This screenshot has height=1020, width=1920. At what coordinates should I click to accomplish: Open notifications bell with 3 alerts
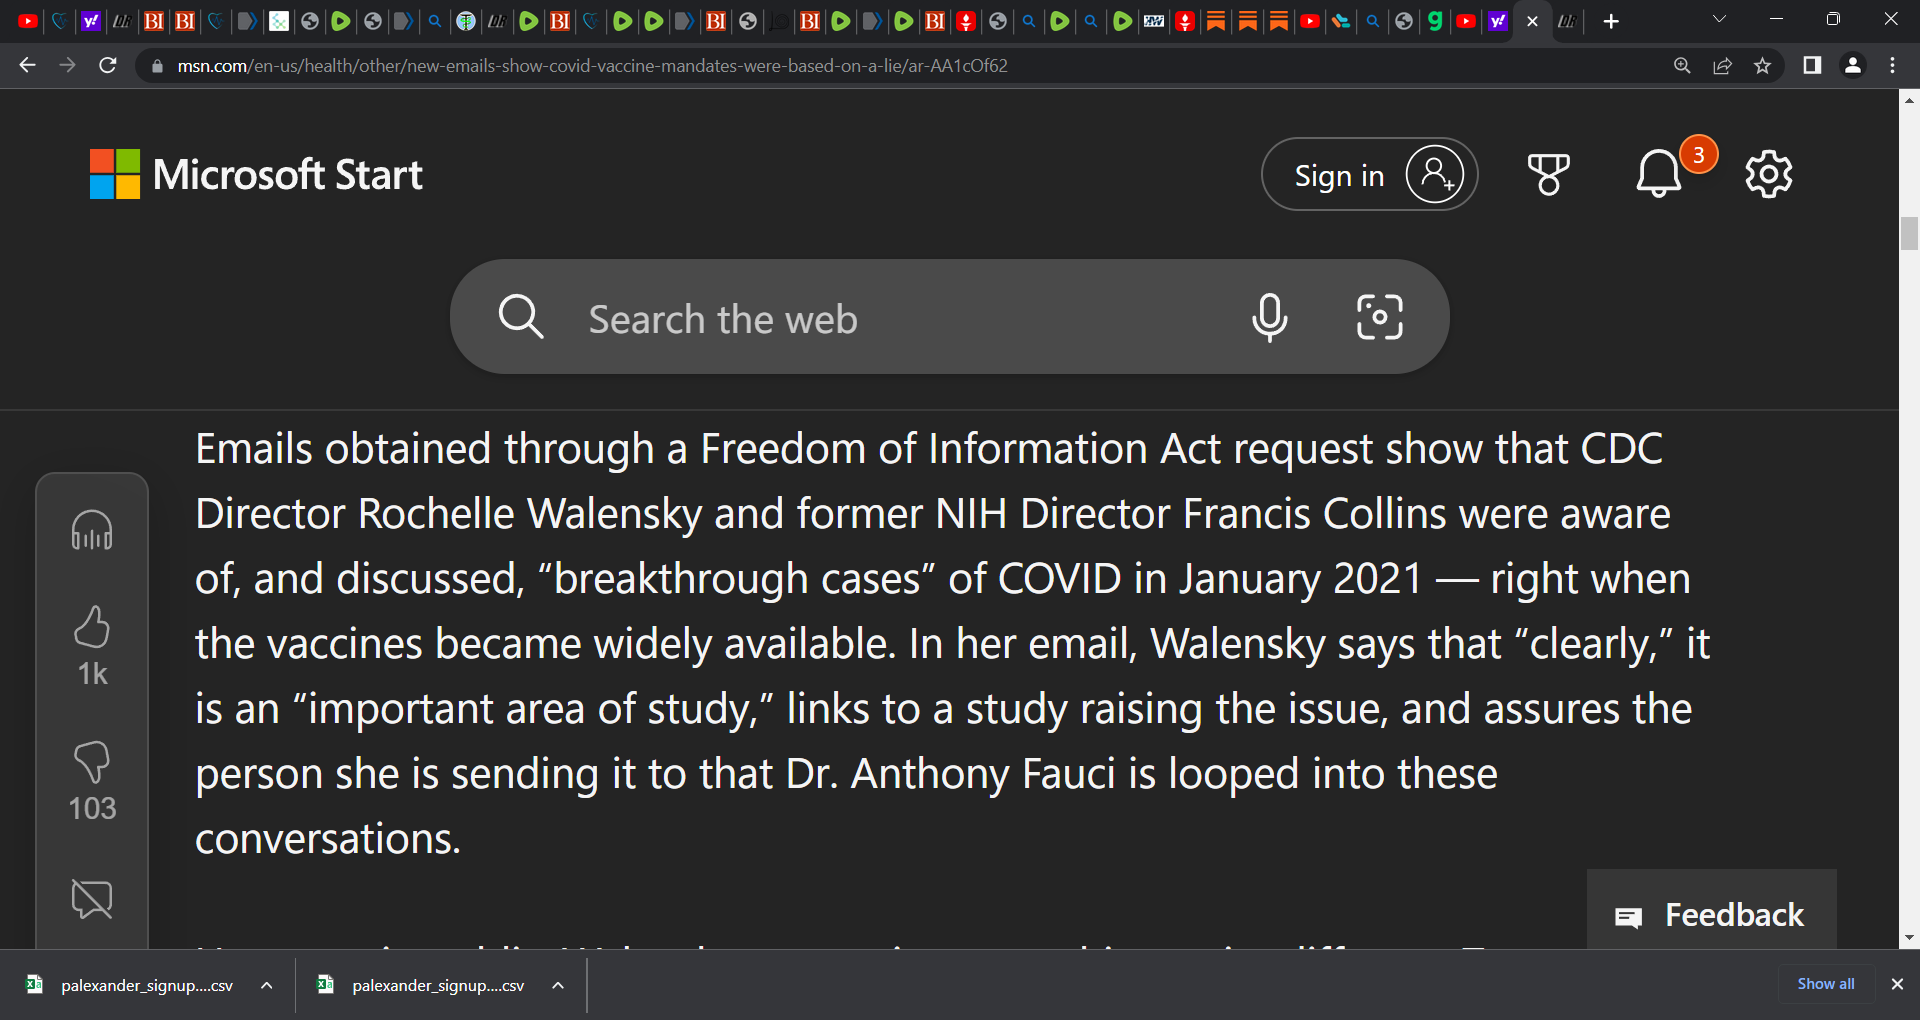coord(1660,173)
